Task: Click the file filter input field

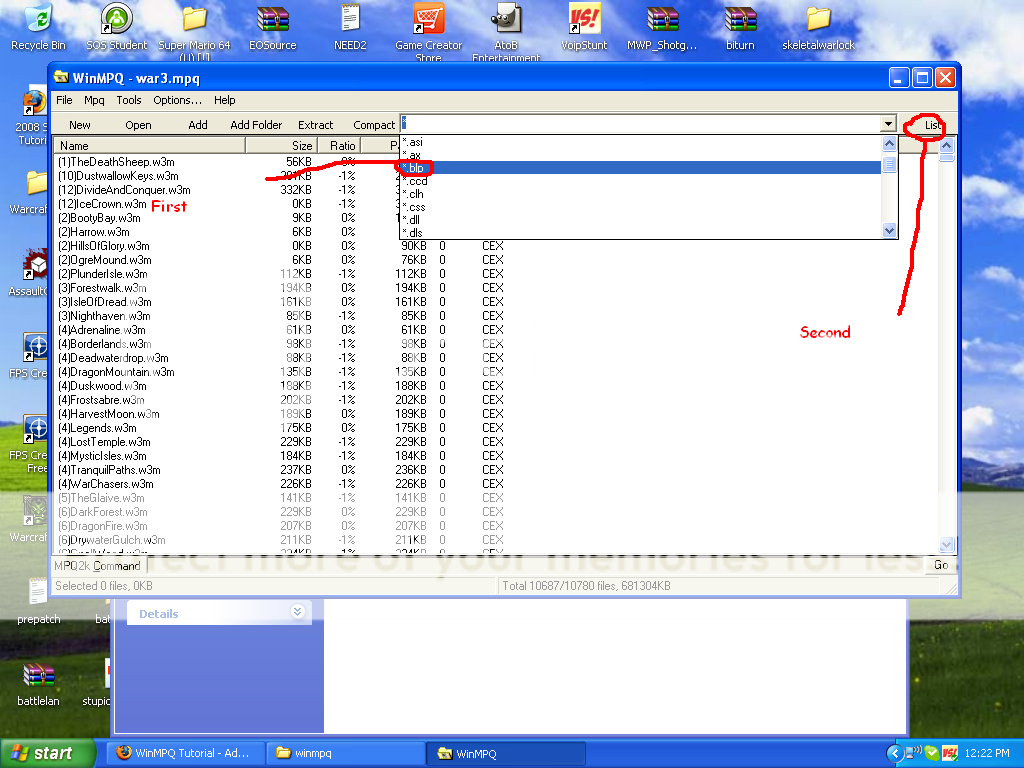Action: coord(640,123)
